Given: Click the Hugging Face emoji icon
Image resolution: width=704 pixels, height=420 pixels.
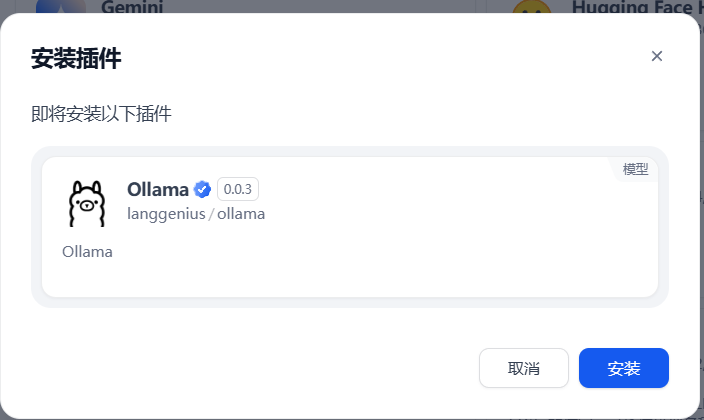Looking at the screenshot, I should [x=532, y=6].
